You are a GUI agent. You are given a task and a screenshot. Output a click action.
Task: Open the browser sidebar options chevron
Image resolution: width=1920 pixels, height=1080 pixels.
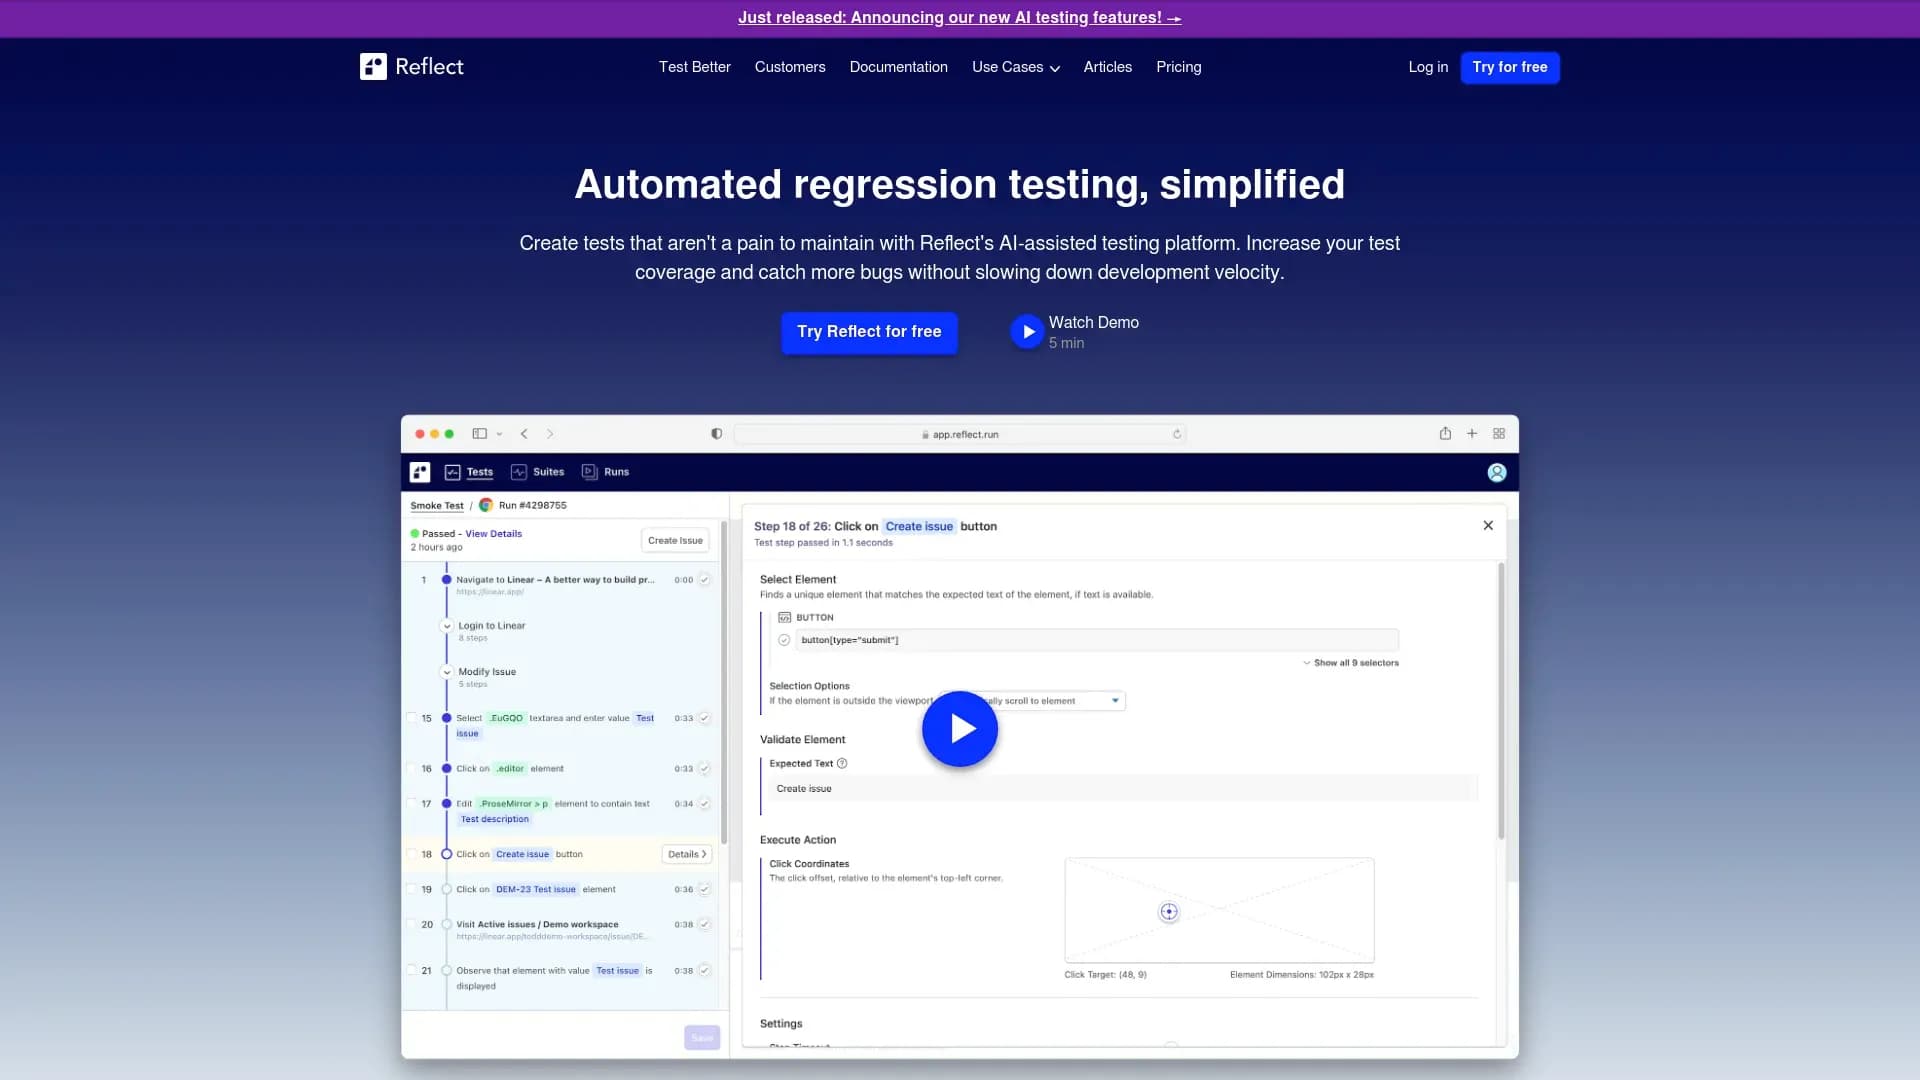click(499, 435)
